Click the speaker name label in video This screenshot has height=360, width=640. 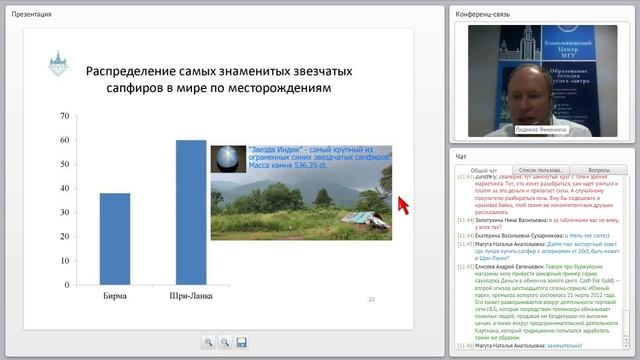(541, 129)
